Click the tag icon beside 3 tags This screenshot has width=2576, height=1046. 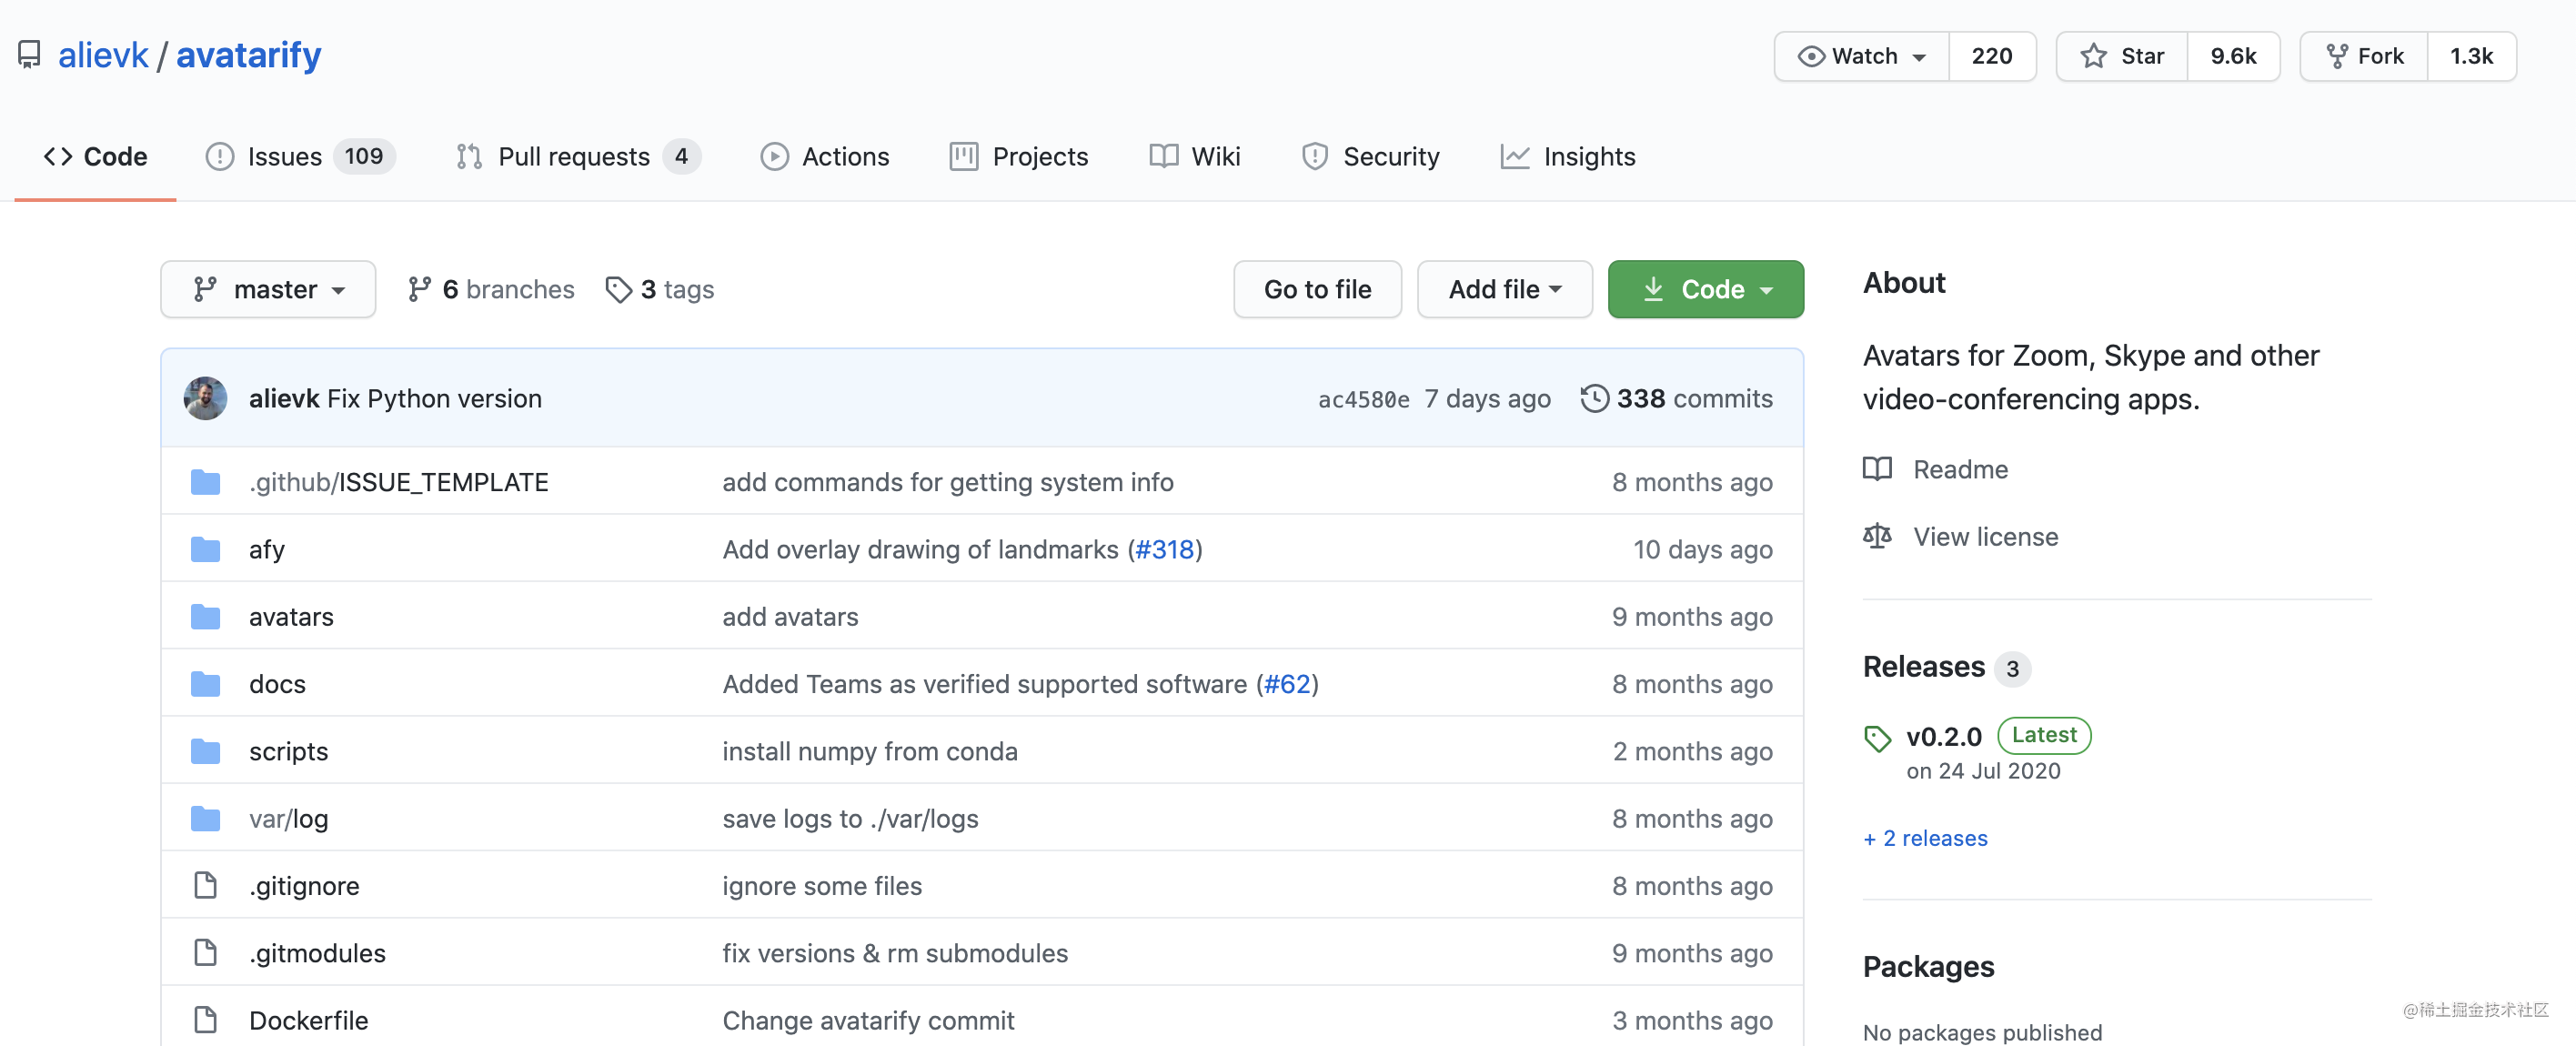[x=618, y=289]
